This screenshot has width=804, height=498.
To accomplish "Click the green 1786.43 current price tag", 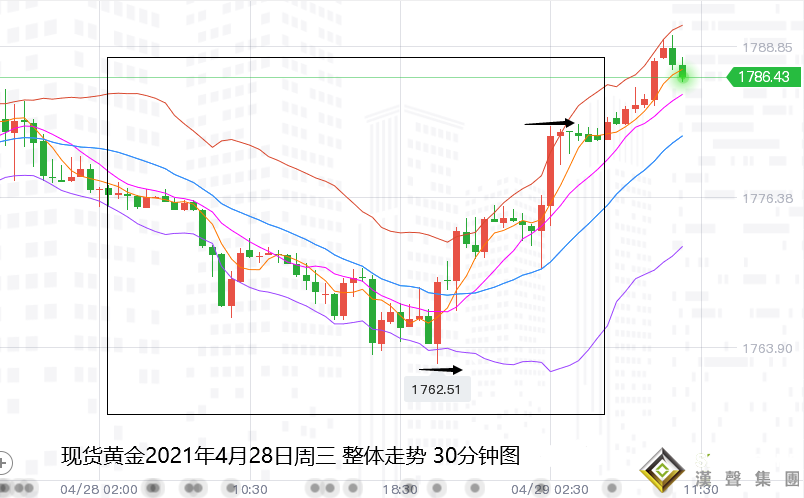I will pos(763,76).
